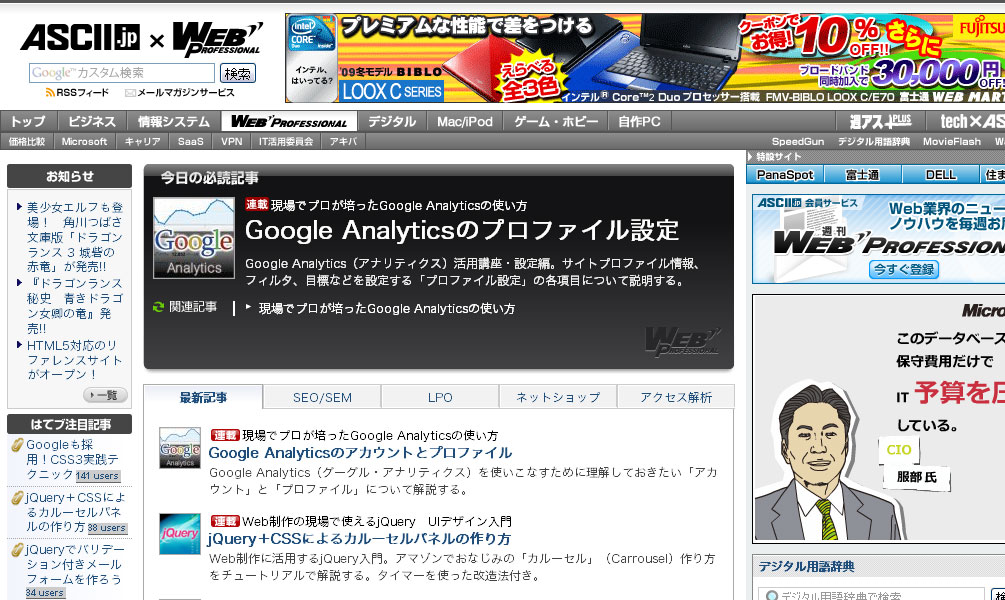Open Google Analyticsのプロファイル設定 headline
This screenshot has height=600, width=1005.
(x=461, y=230)
